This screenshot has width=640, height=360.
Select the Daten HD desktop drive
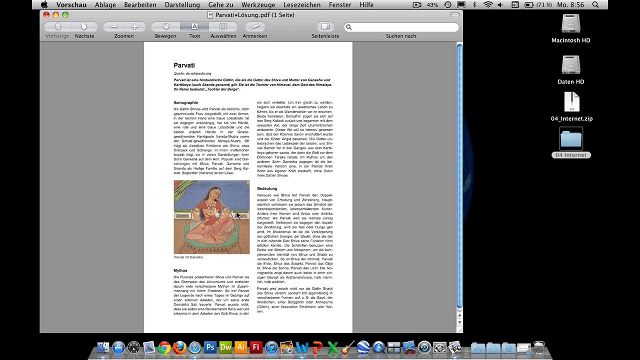[571, 70]
